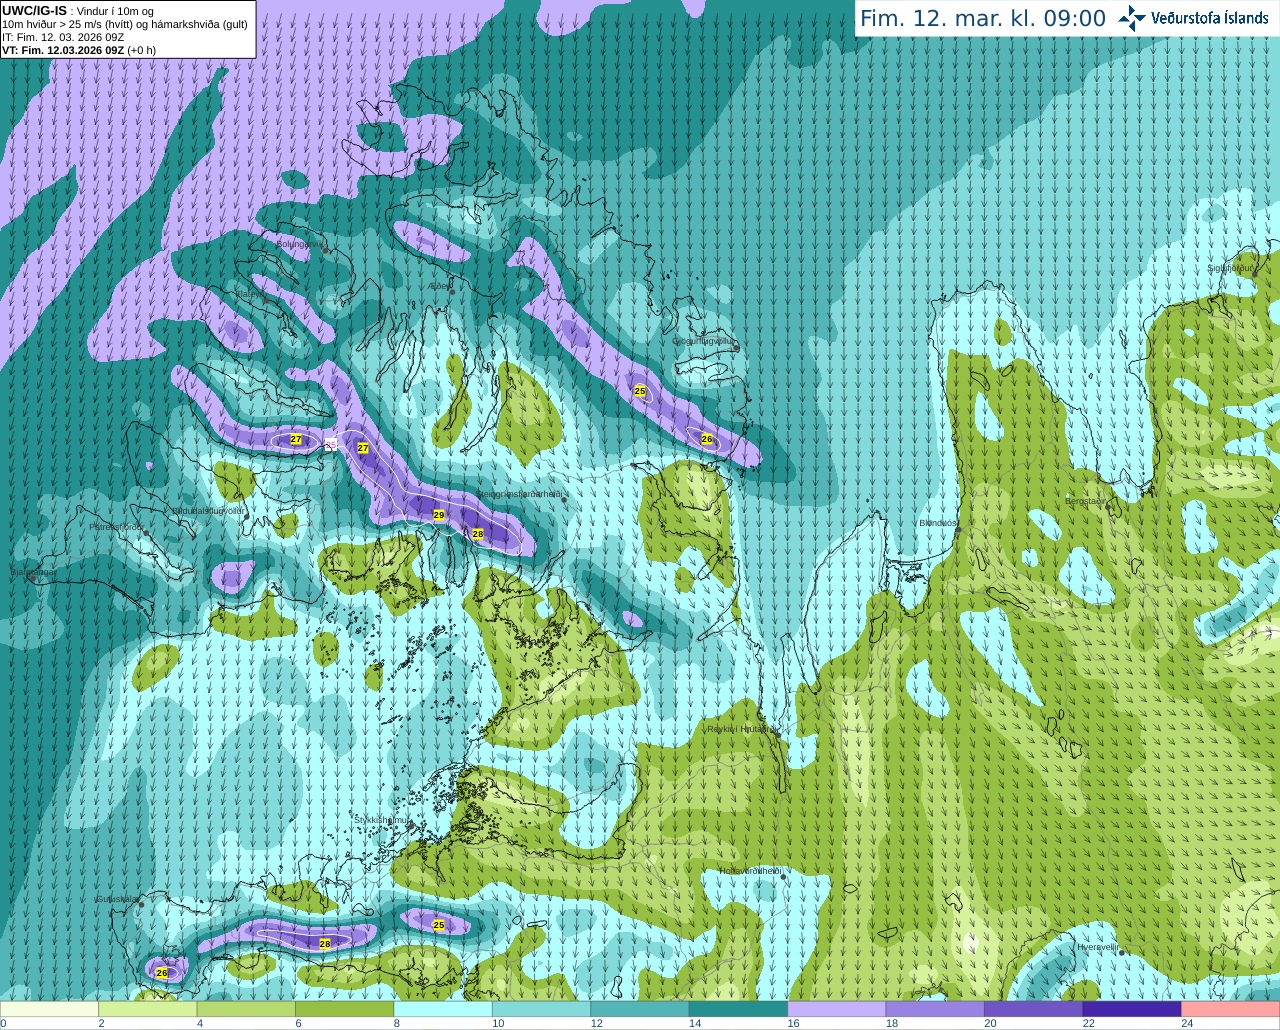Pick the pink legend swatch above 24 m/s
The image size is (1280, 1030).
pyautogui.click(x=1231, y=1009)
